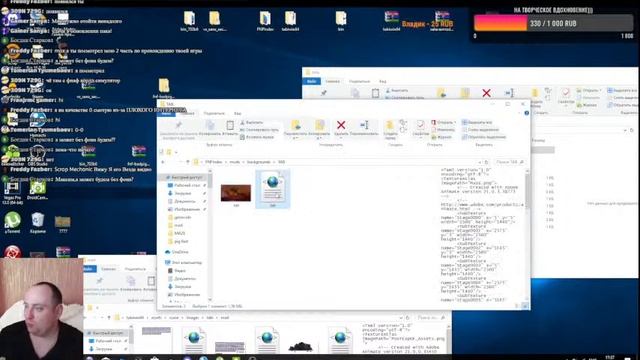The height and width of the screenshot is (360, 640).
Task: Click the Properties checkmark icon in front ribbon
Action: point(420,125)
